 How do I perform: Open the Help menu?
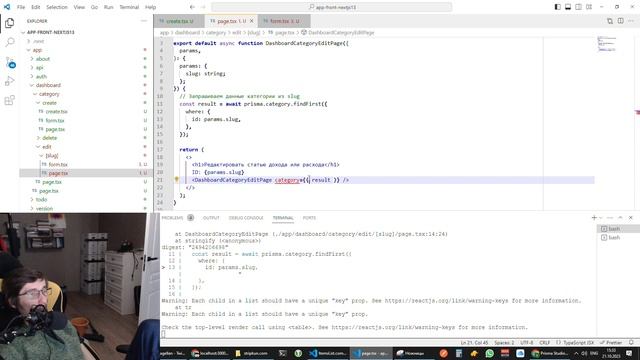pos(151,7)
